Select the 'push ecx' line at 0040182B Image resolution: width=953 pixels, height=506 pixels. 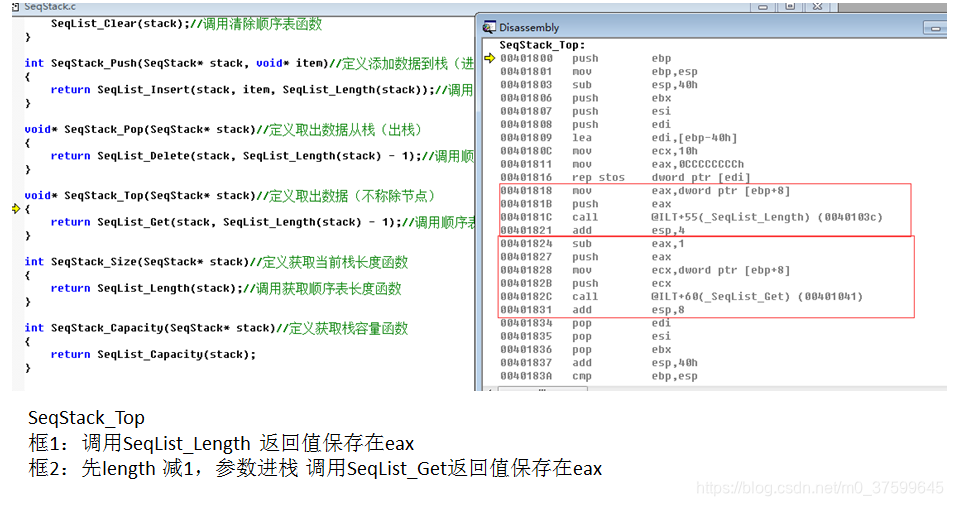(586, 284)
